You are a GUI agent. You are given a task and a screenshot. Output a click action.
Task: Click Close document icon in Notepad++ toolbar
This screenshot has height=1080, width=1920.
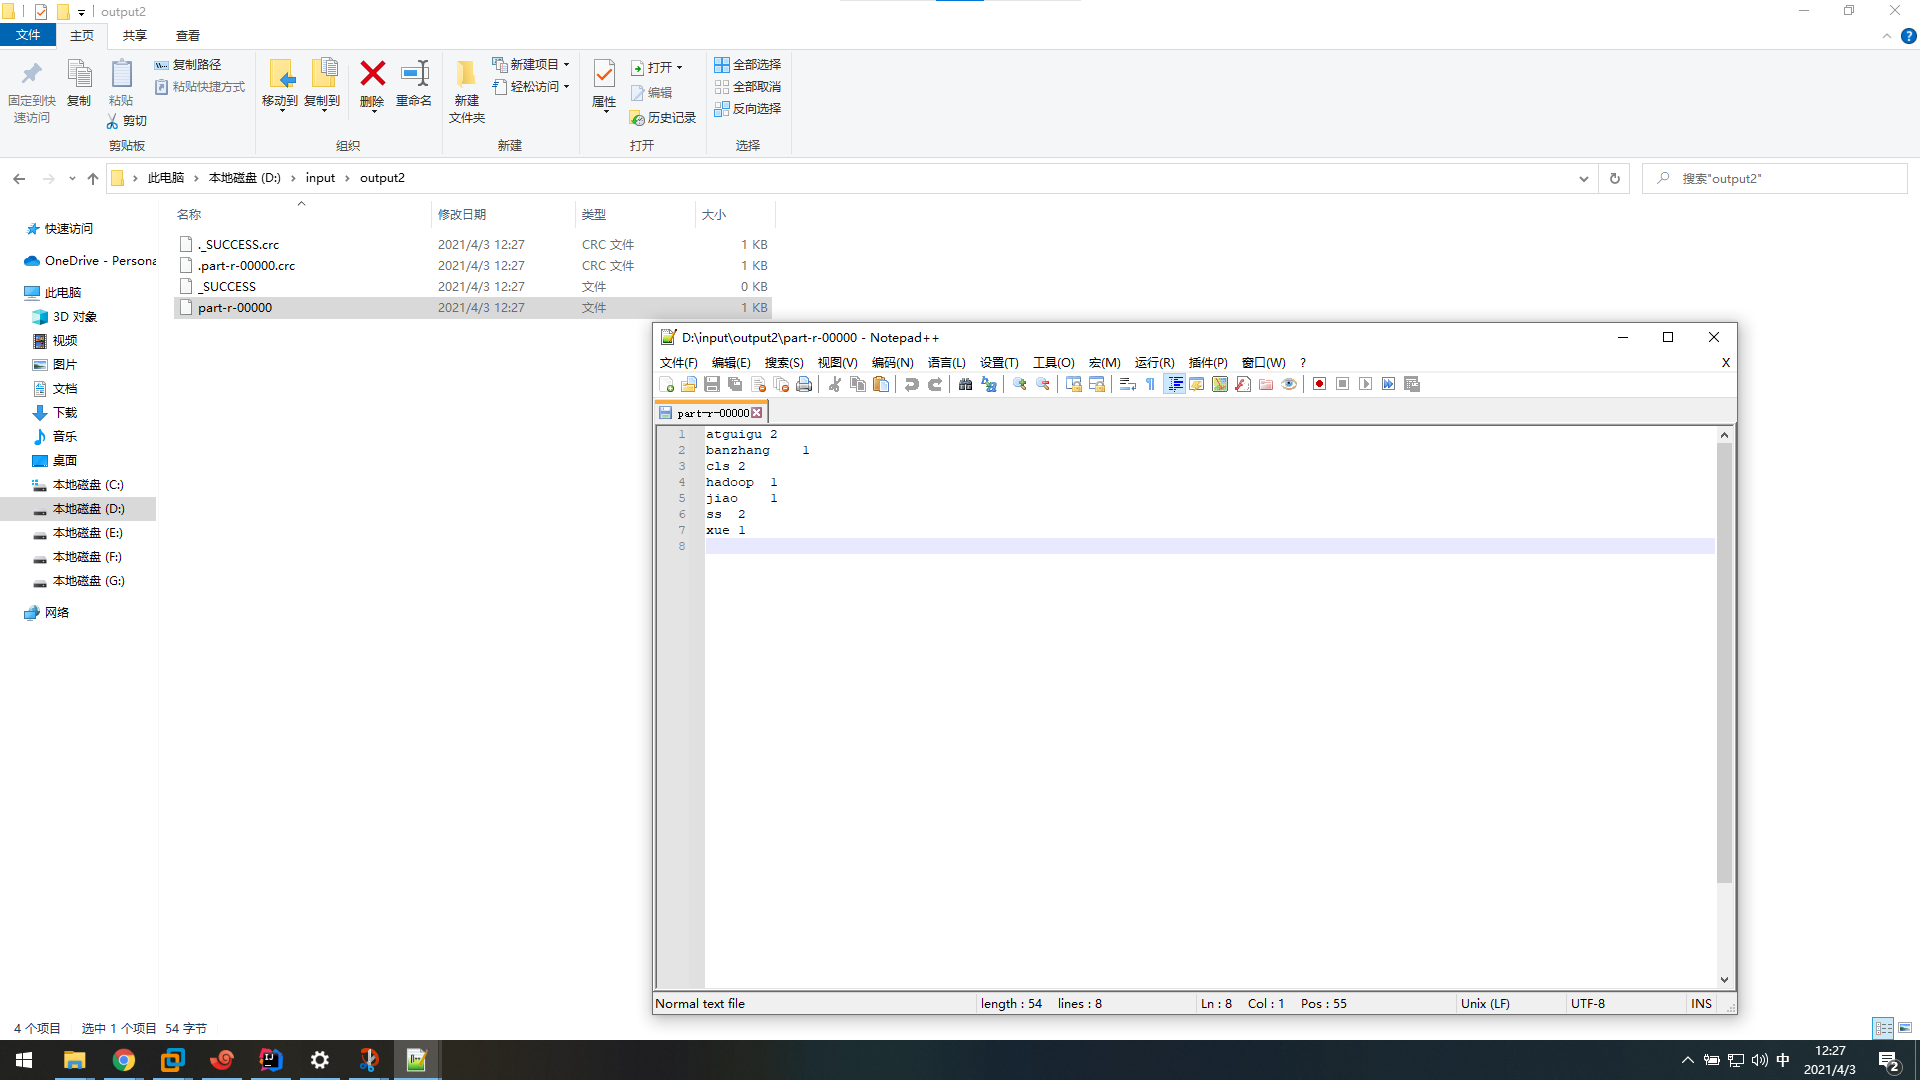click(758, 384)
